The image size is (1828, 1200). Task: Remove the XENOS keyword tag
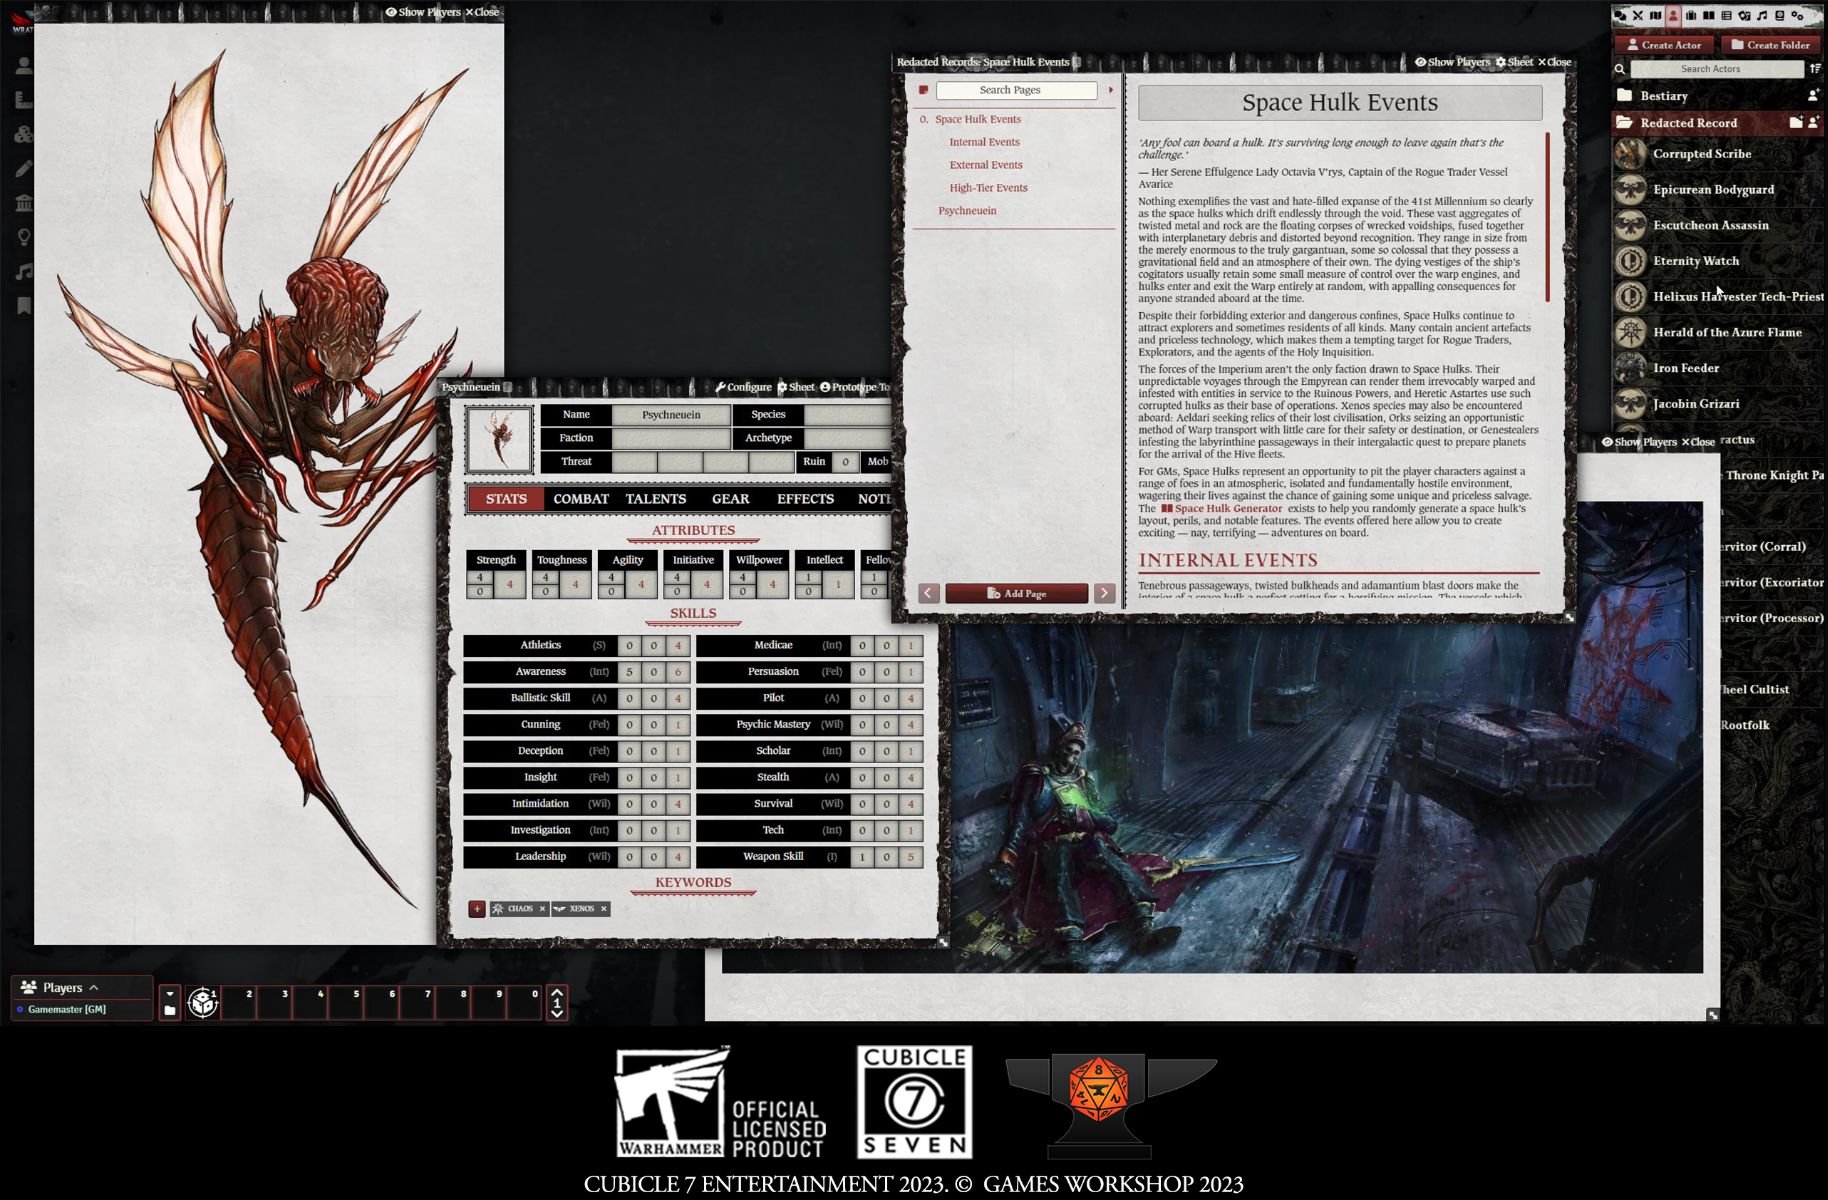pos(603,909)
